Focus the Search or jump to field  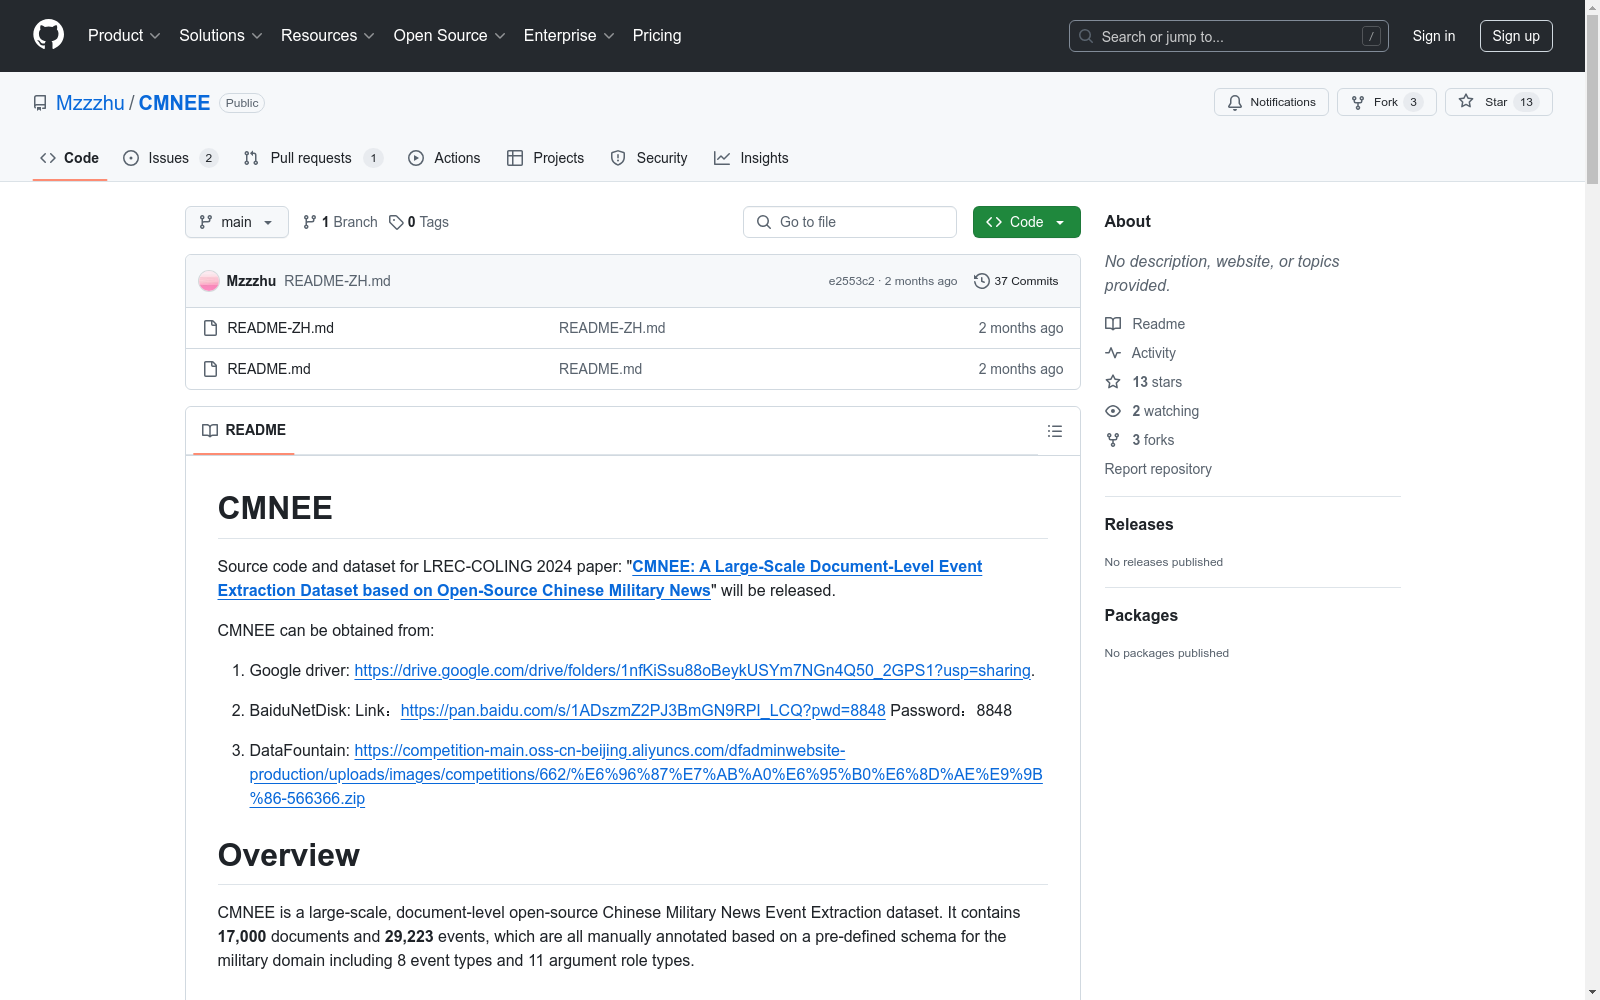(x=1228, y=36)
